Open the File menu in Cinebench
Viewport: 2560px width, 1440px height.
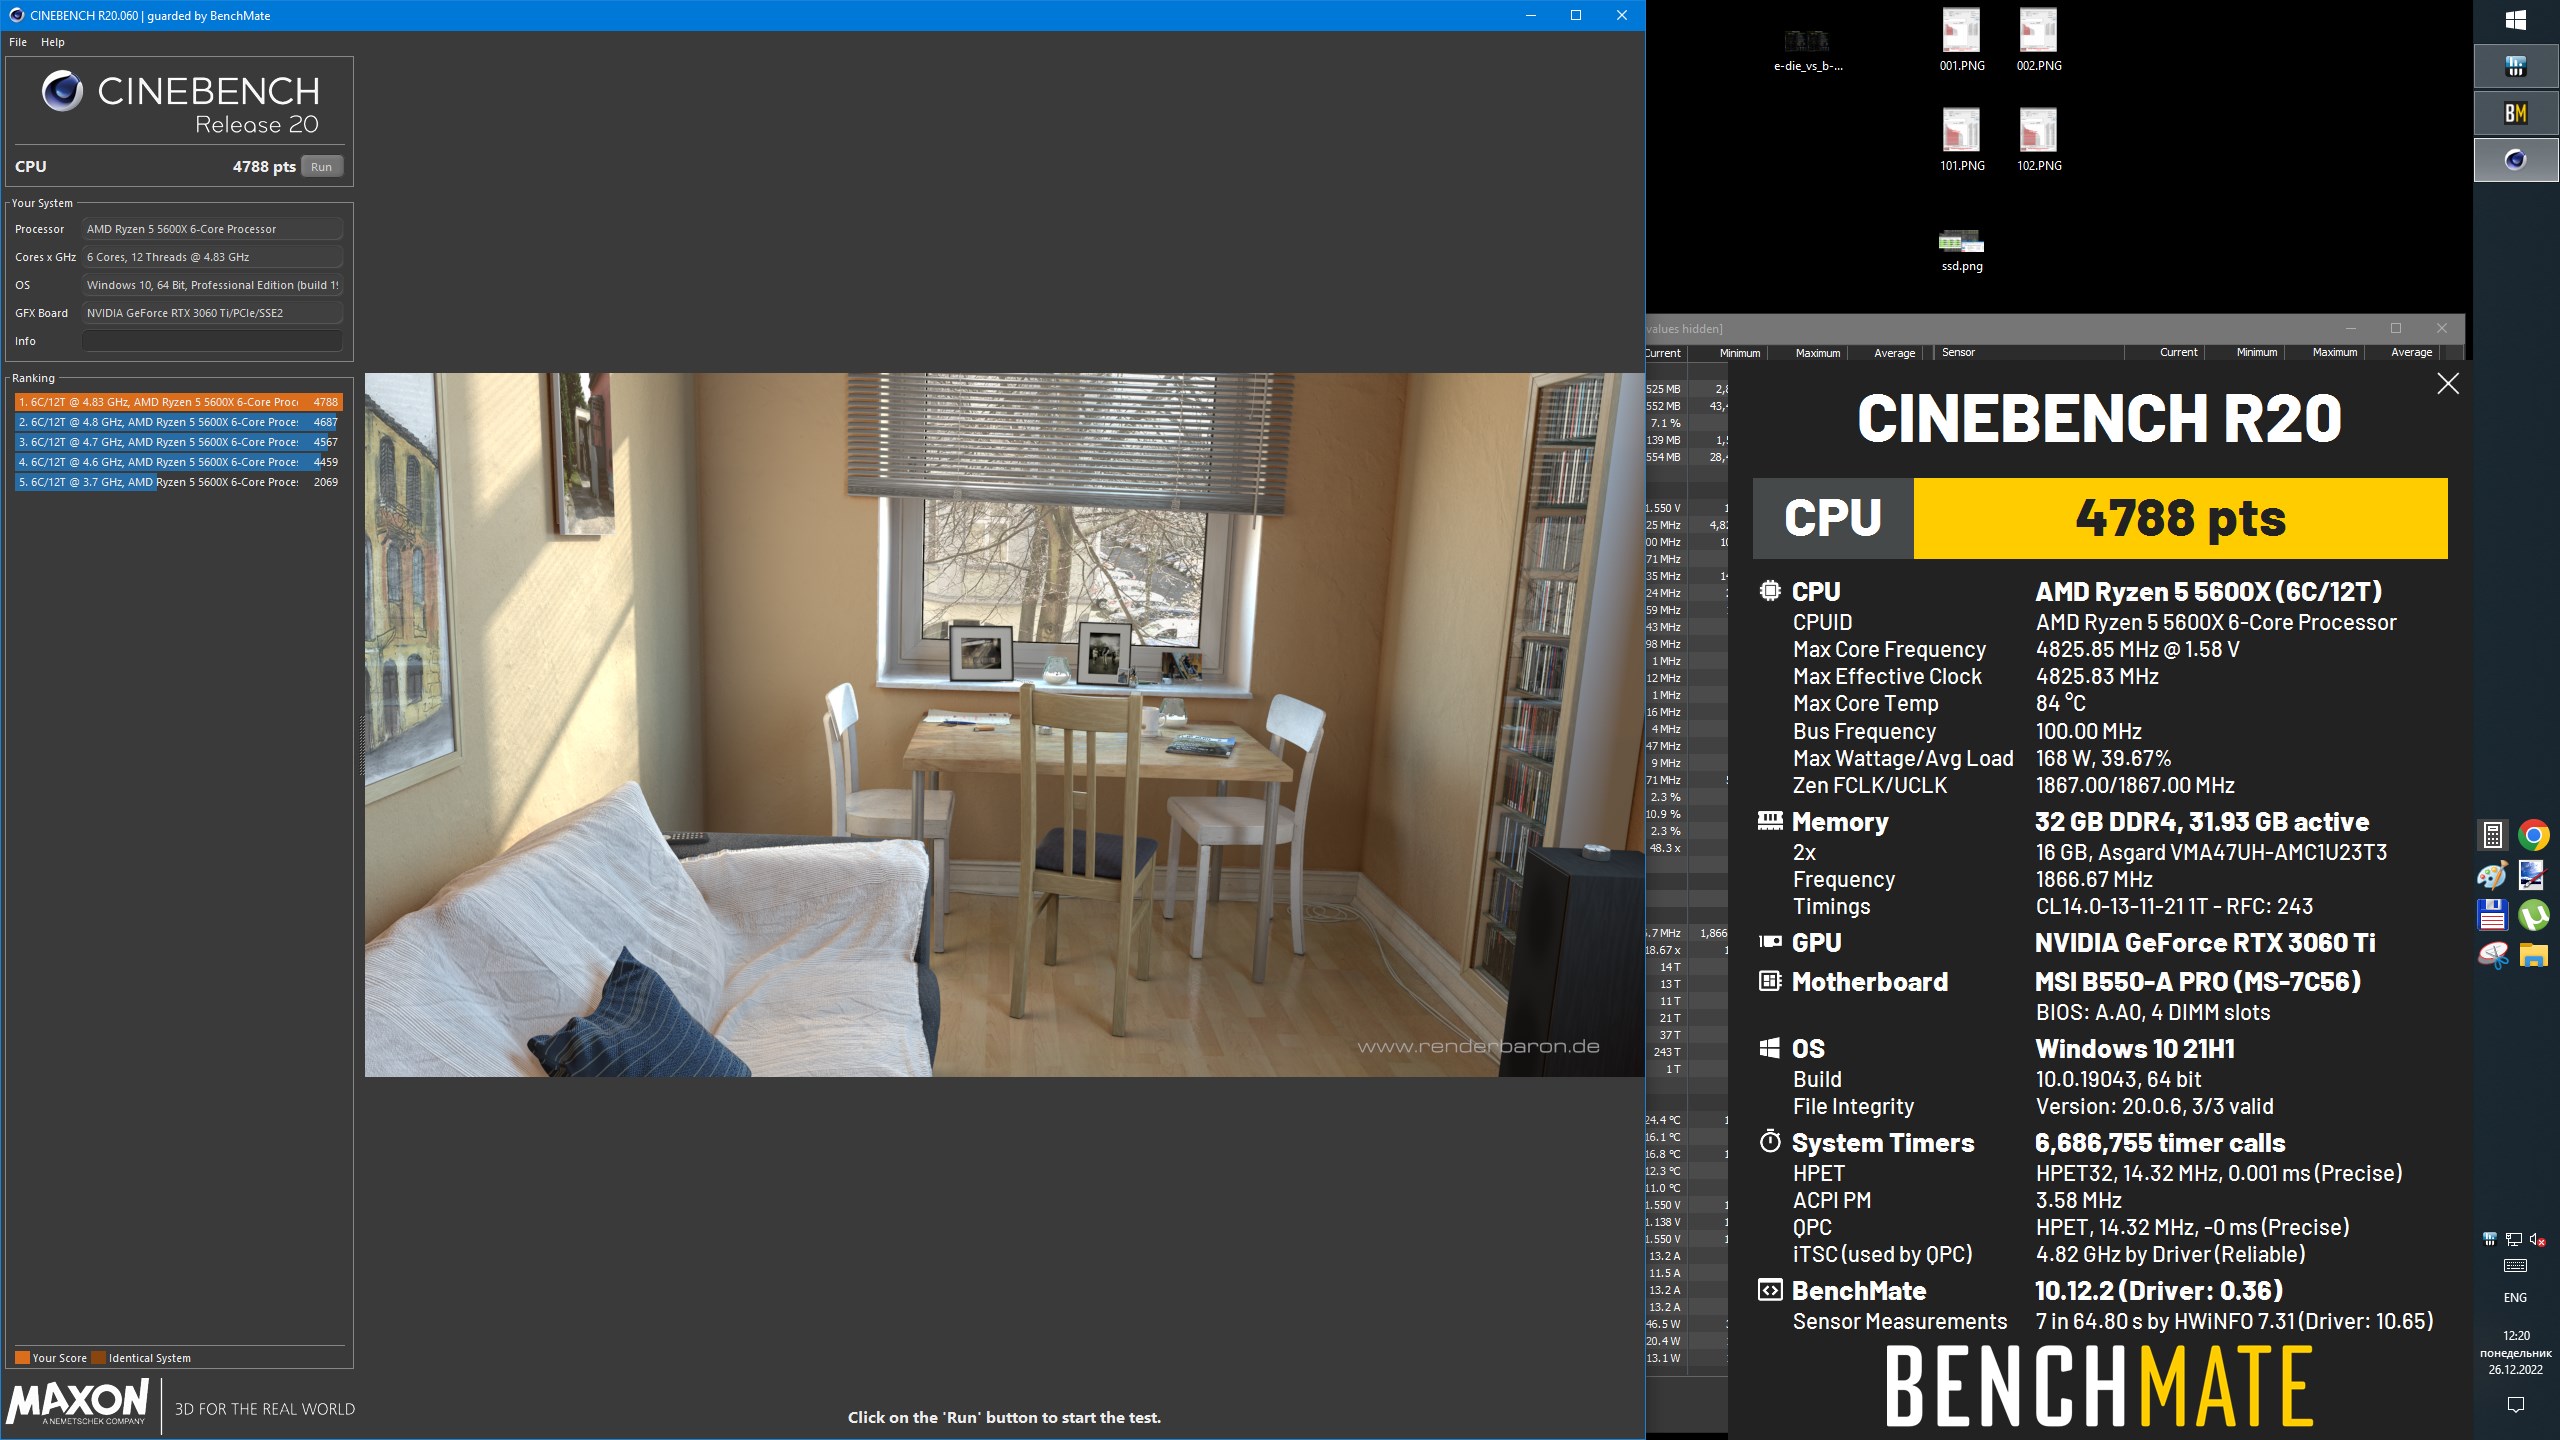coord(18,42)
